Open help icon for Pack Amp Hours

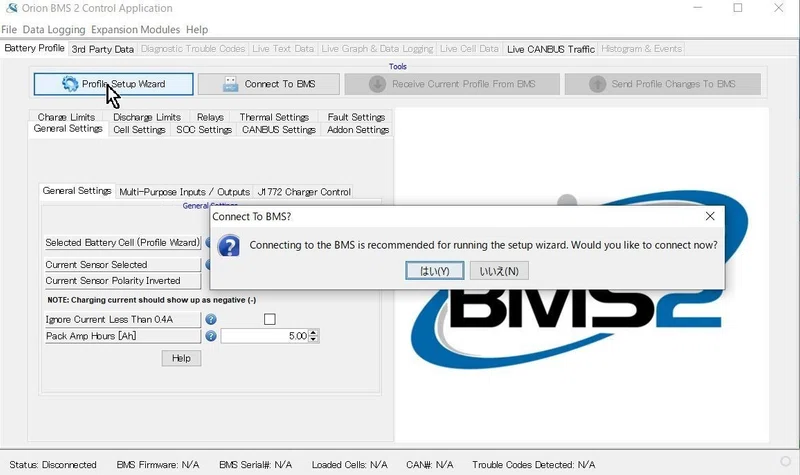[211, 336]
